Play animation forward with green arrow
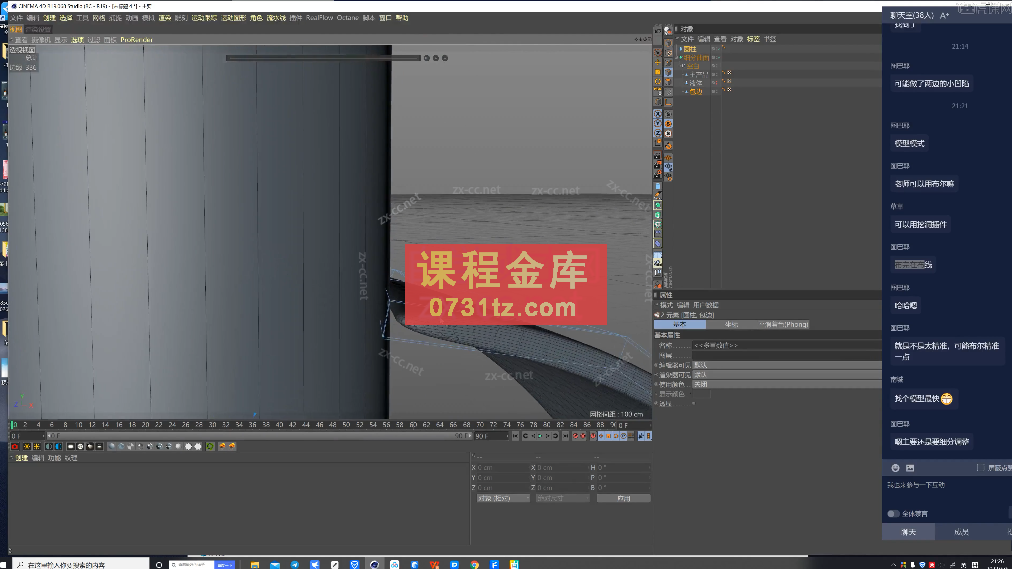Viewport: 1012px width, 569px height. point(540,436)
